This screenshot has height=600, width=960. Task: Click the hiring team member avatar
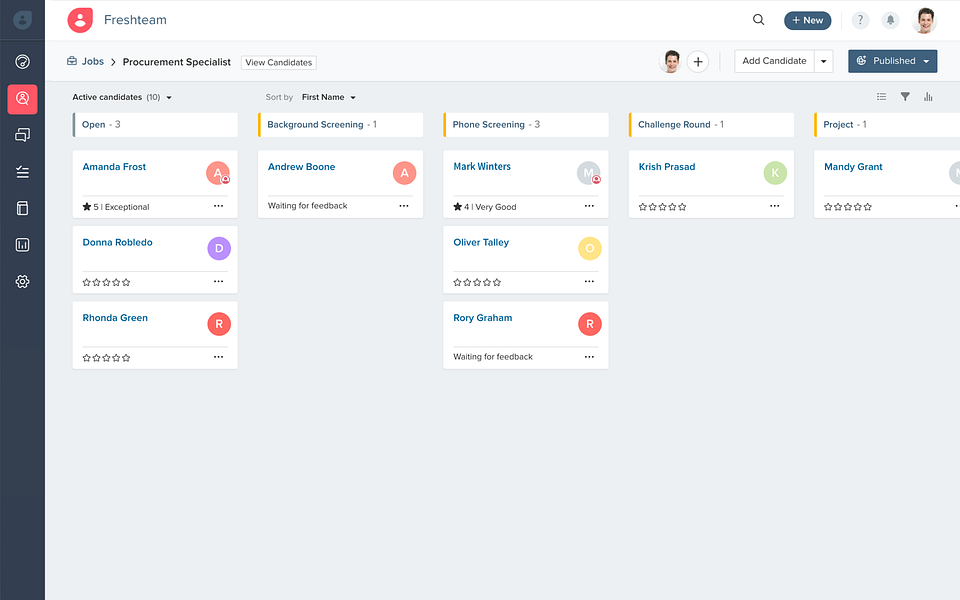(x=670, y=61)
